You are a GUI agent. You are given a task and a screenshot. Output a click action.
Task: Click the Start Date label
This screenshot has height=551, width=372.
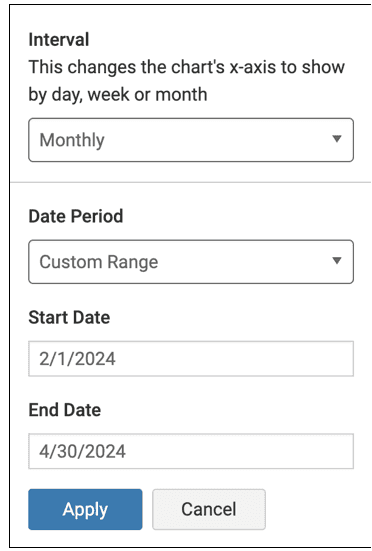point(69,317)
